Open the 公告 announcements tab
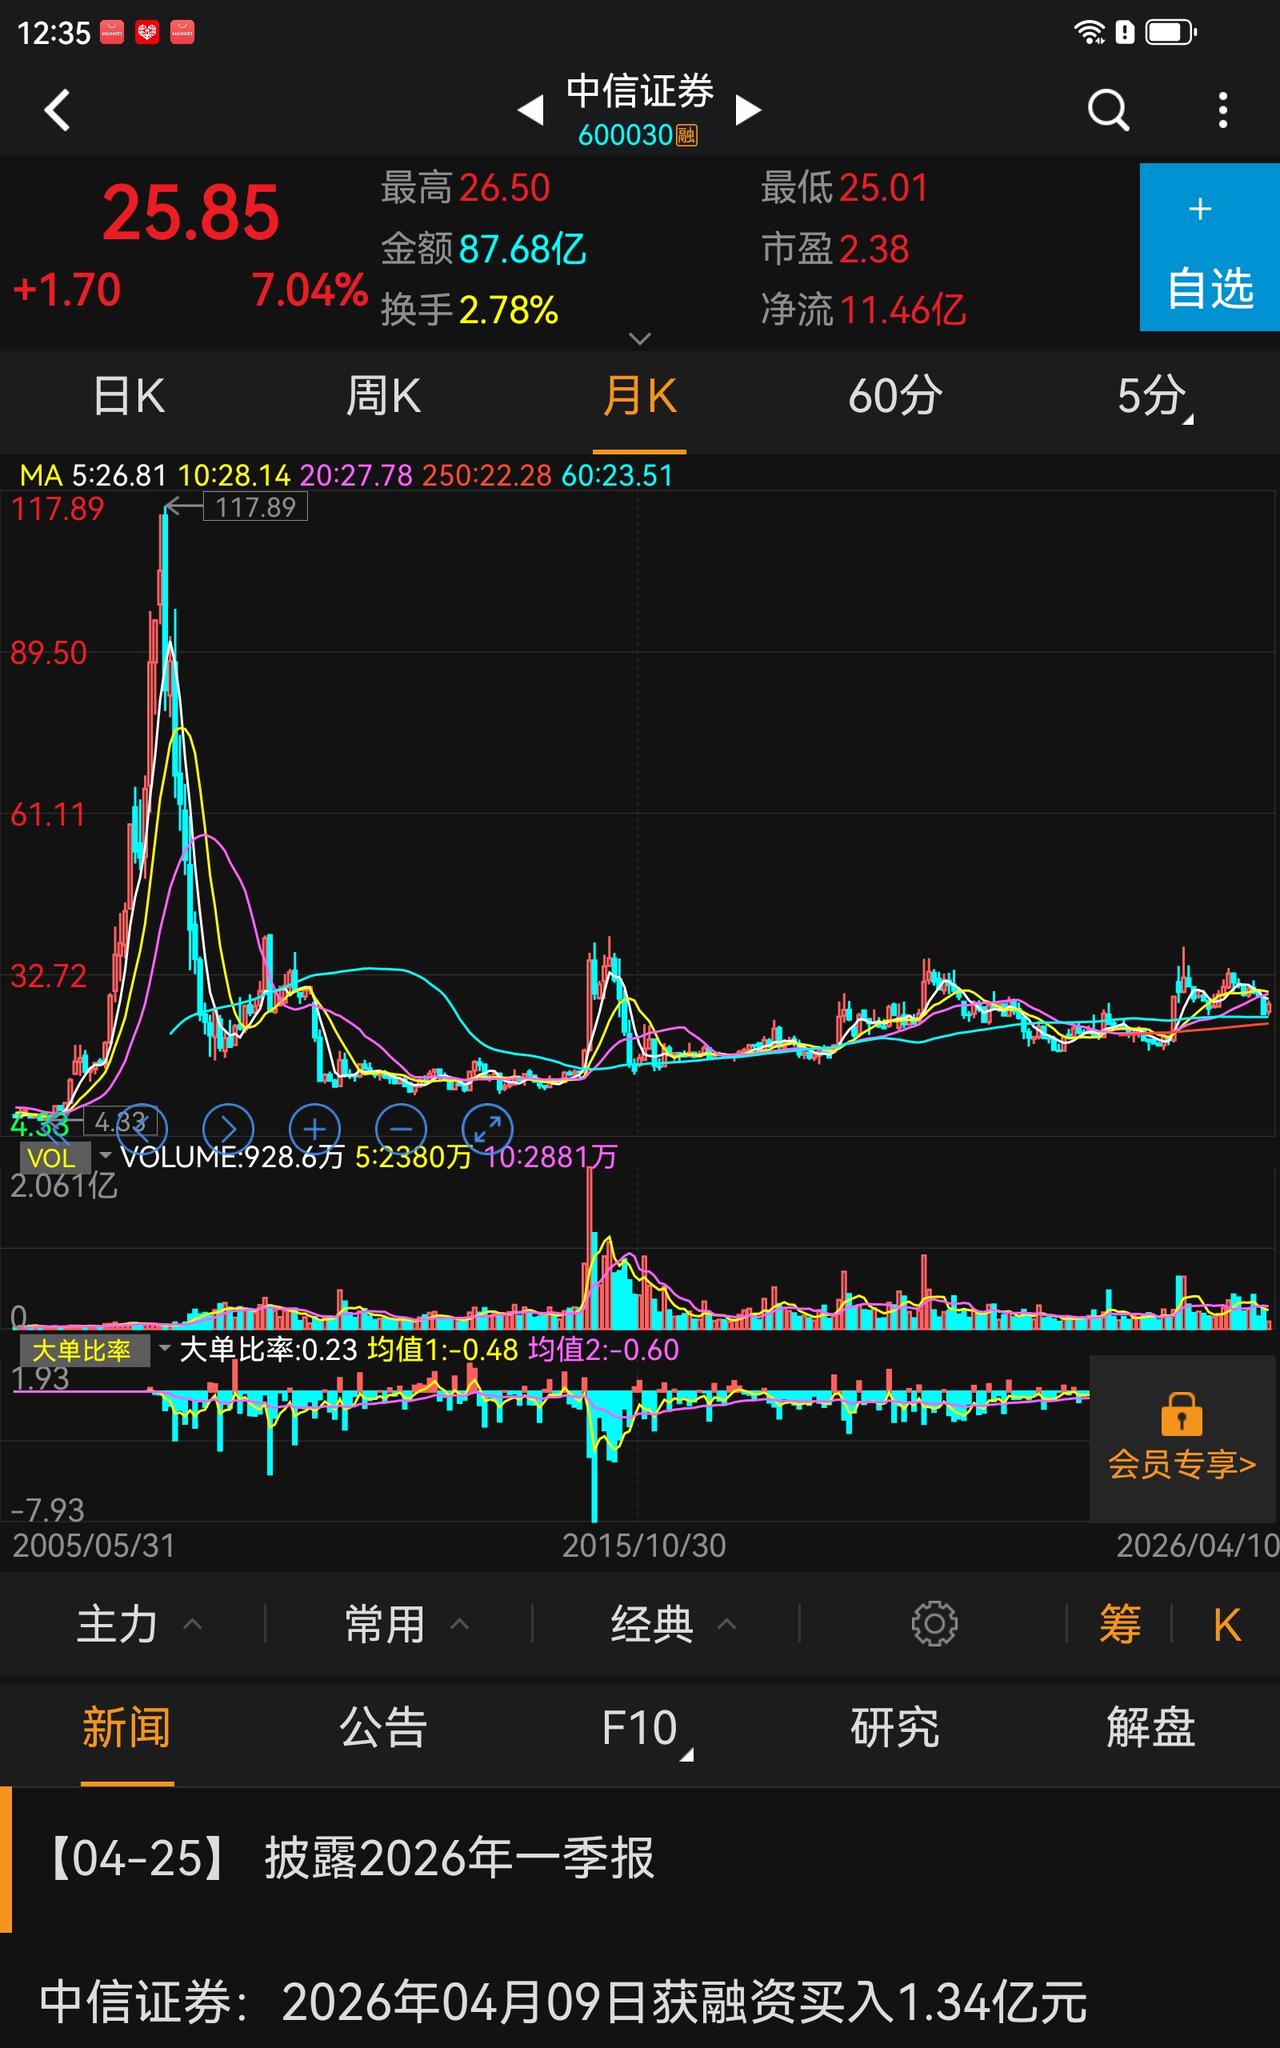The image size is (1280, 2048). [383, 1728]
